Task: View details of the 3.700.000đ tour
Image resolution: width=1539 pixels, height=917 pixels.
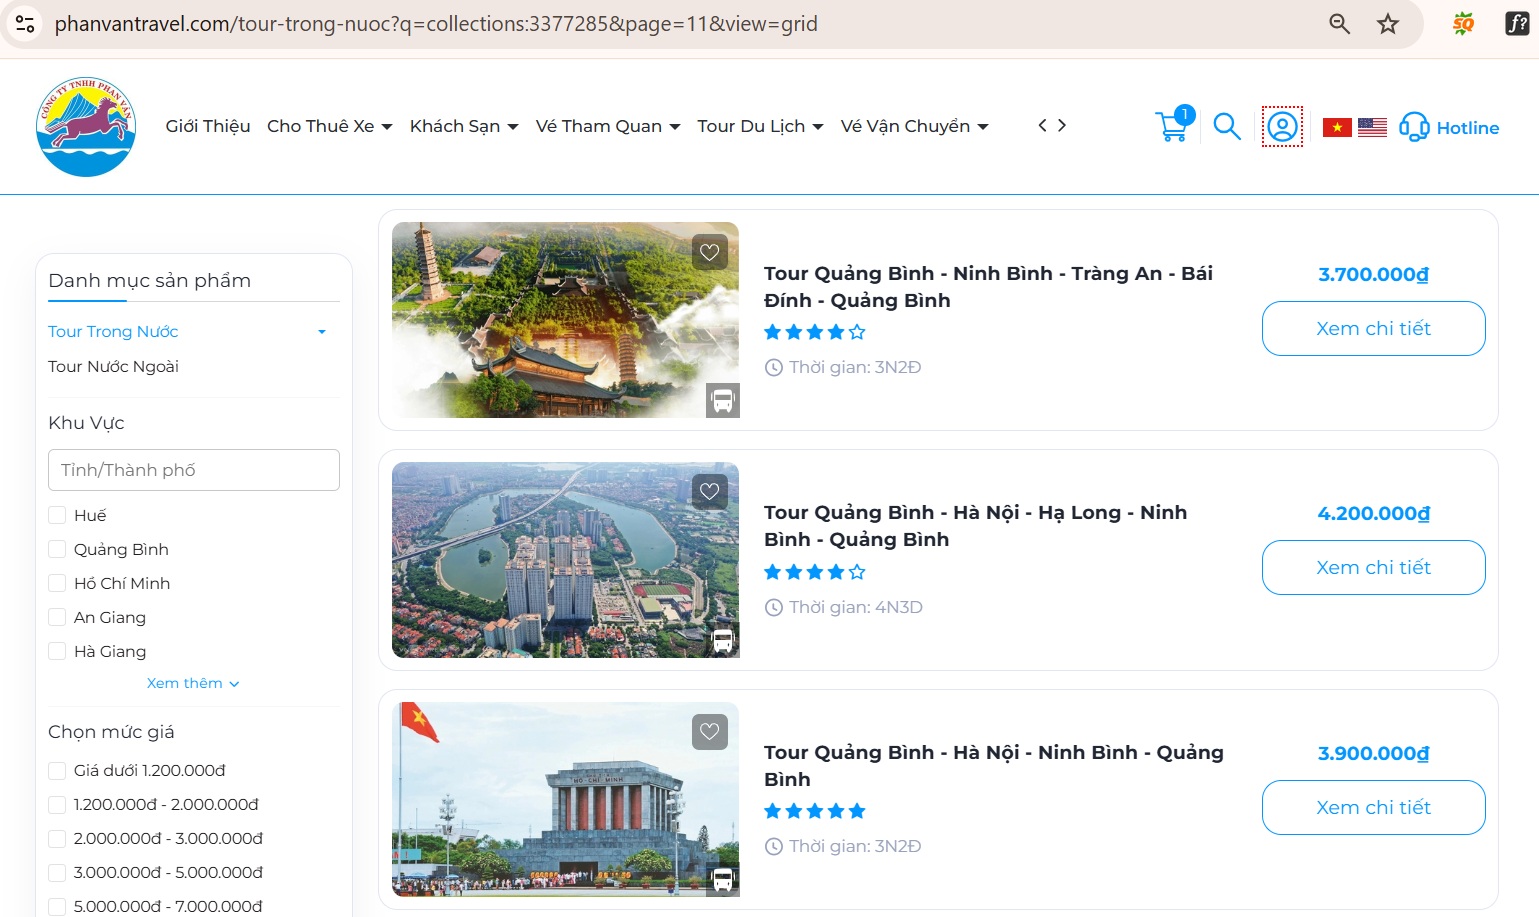Action: click(1373, 328)
